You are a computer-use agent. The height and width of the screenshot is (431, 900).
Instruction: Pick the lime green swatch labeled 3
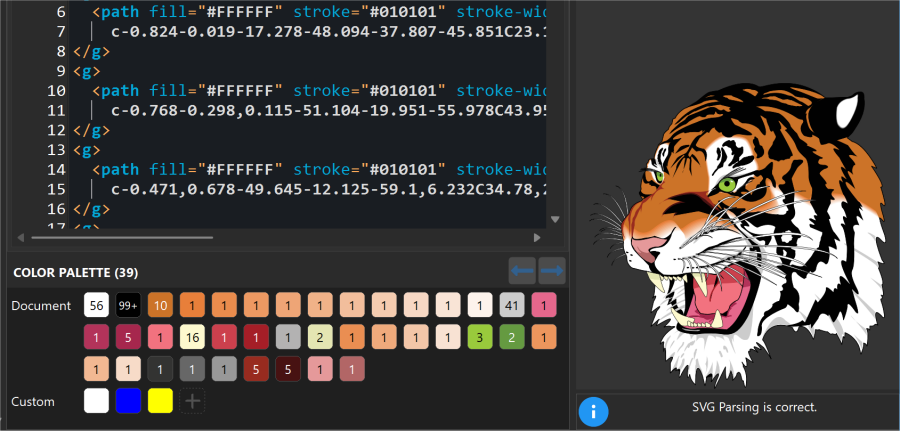480,337
